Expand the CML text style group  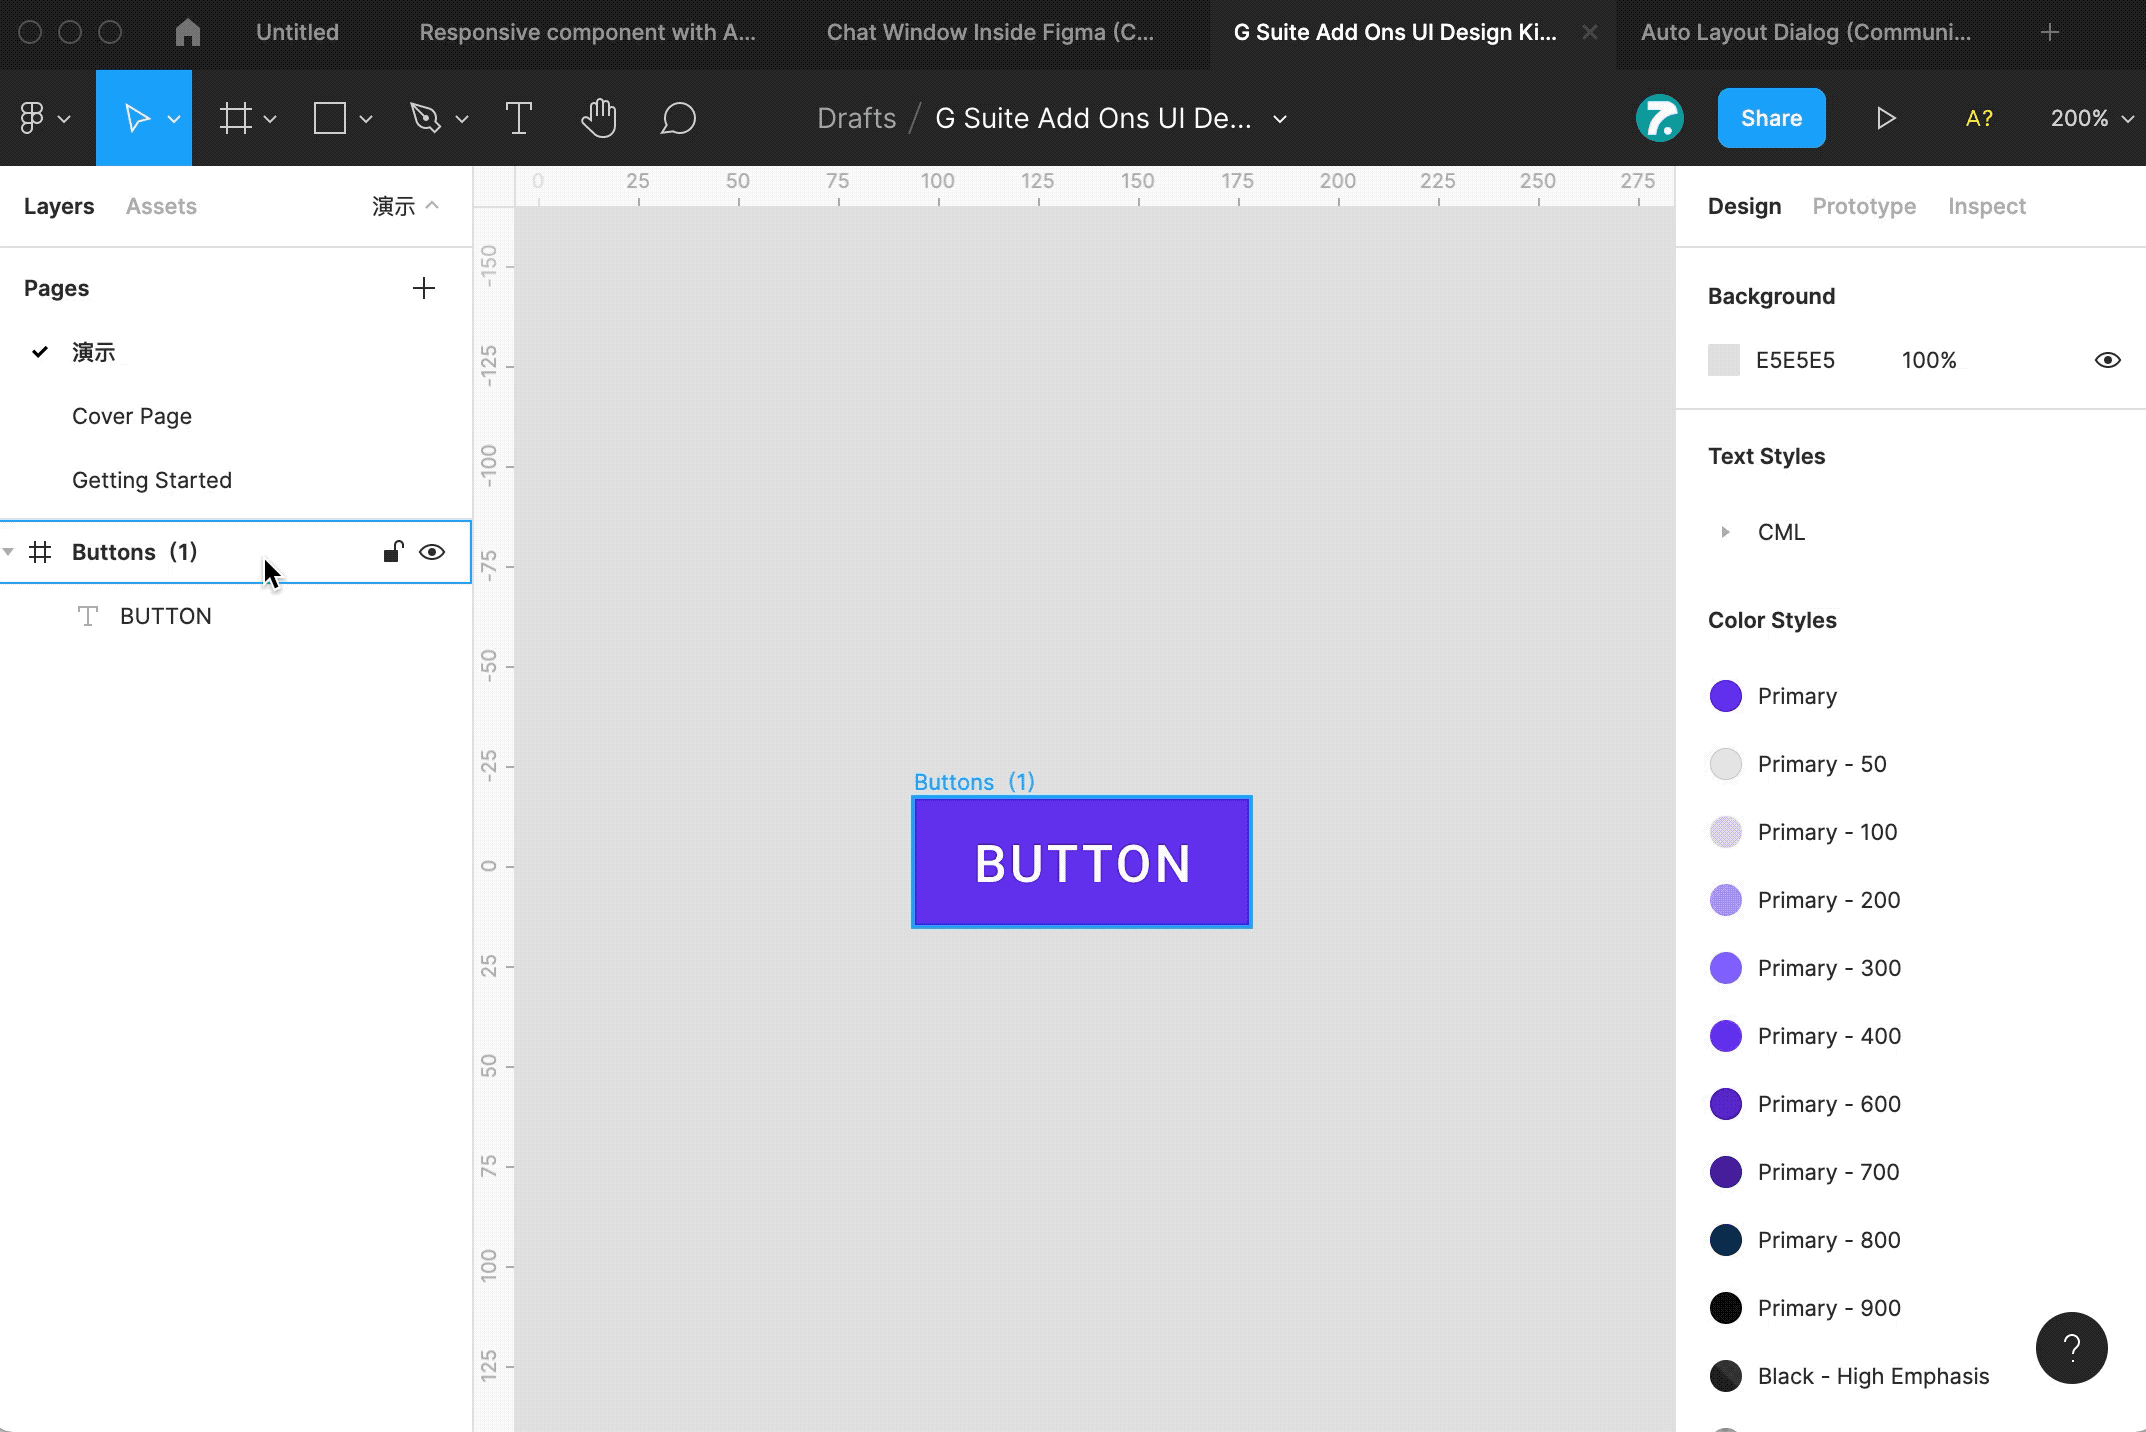click(x=1725, y=532)
